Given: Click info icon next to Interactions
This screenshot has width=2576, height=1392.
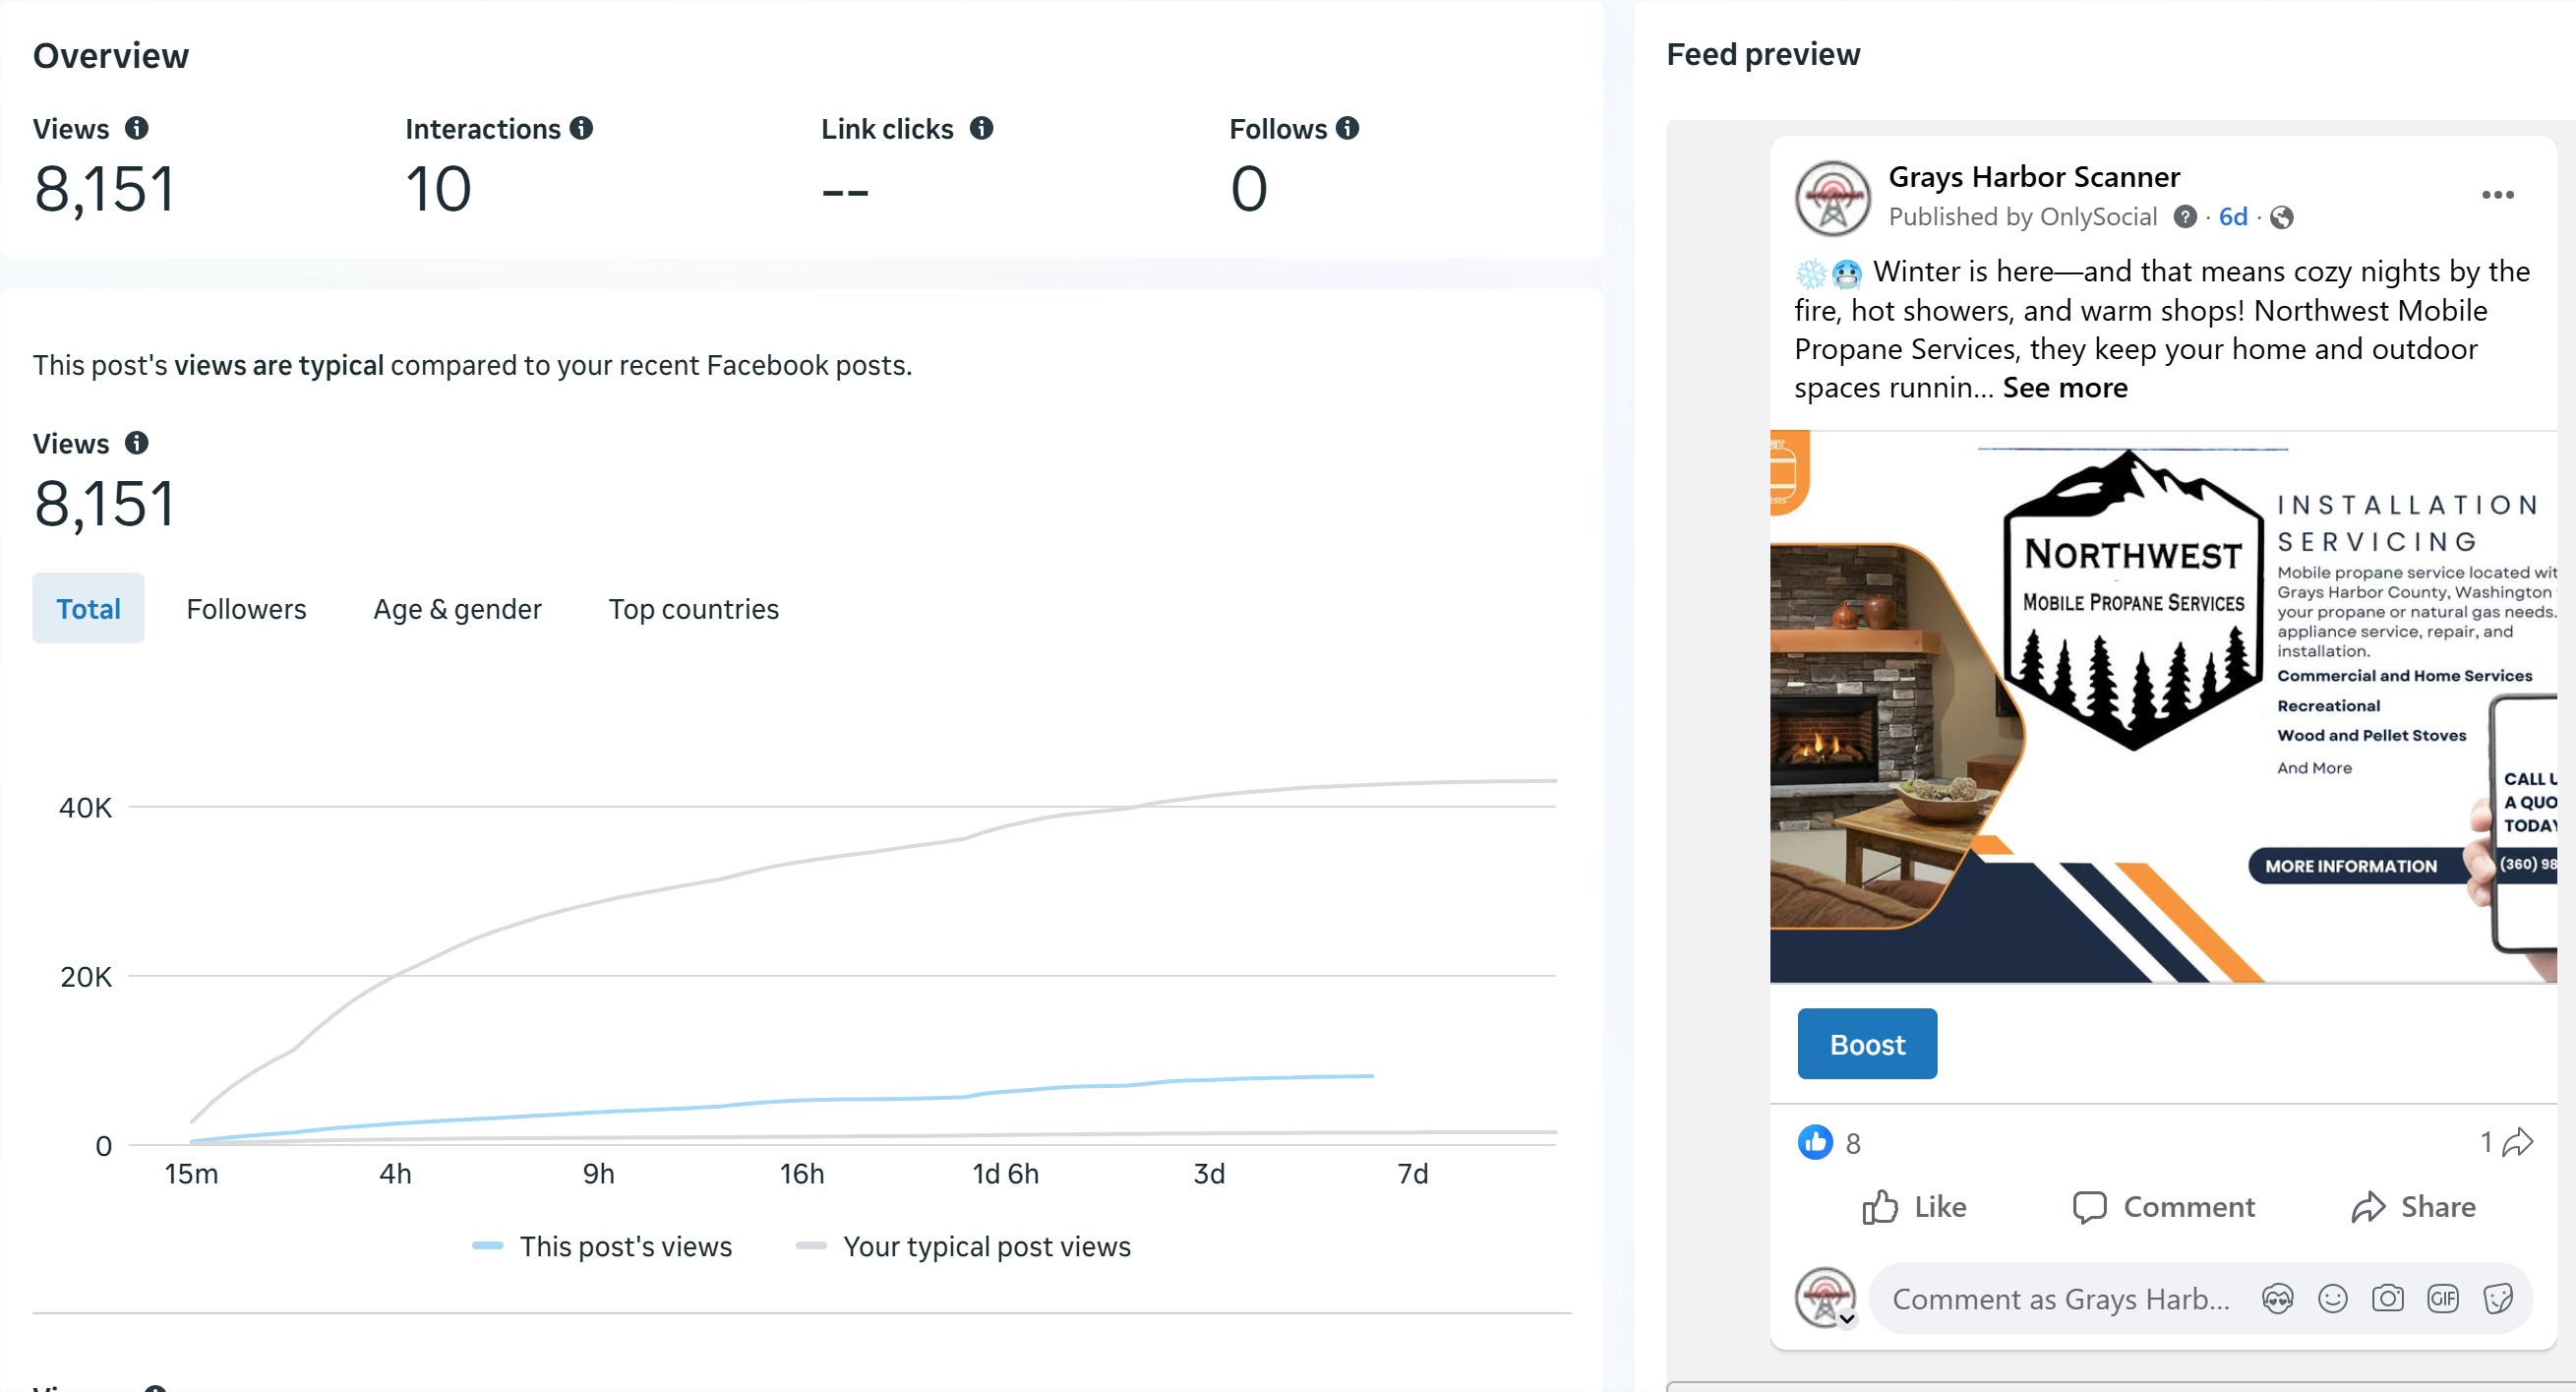Looking at the screenshot, I should (x=581, y=128).
